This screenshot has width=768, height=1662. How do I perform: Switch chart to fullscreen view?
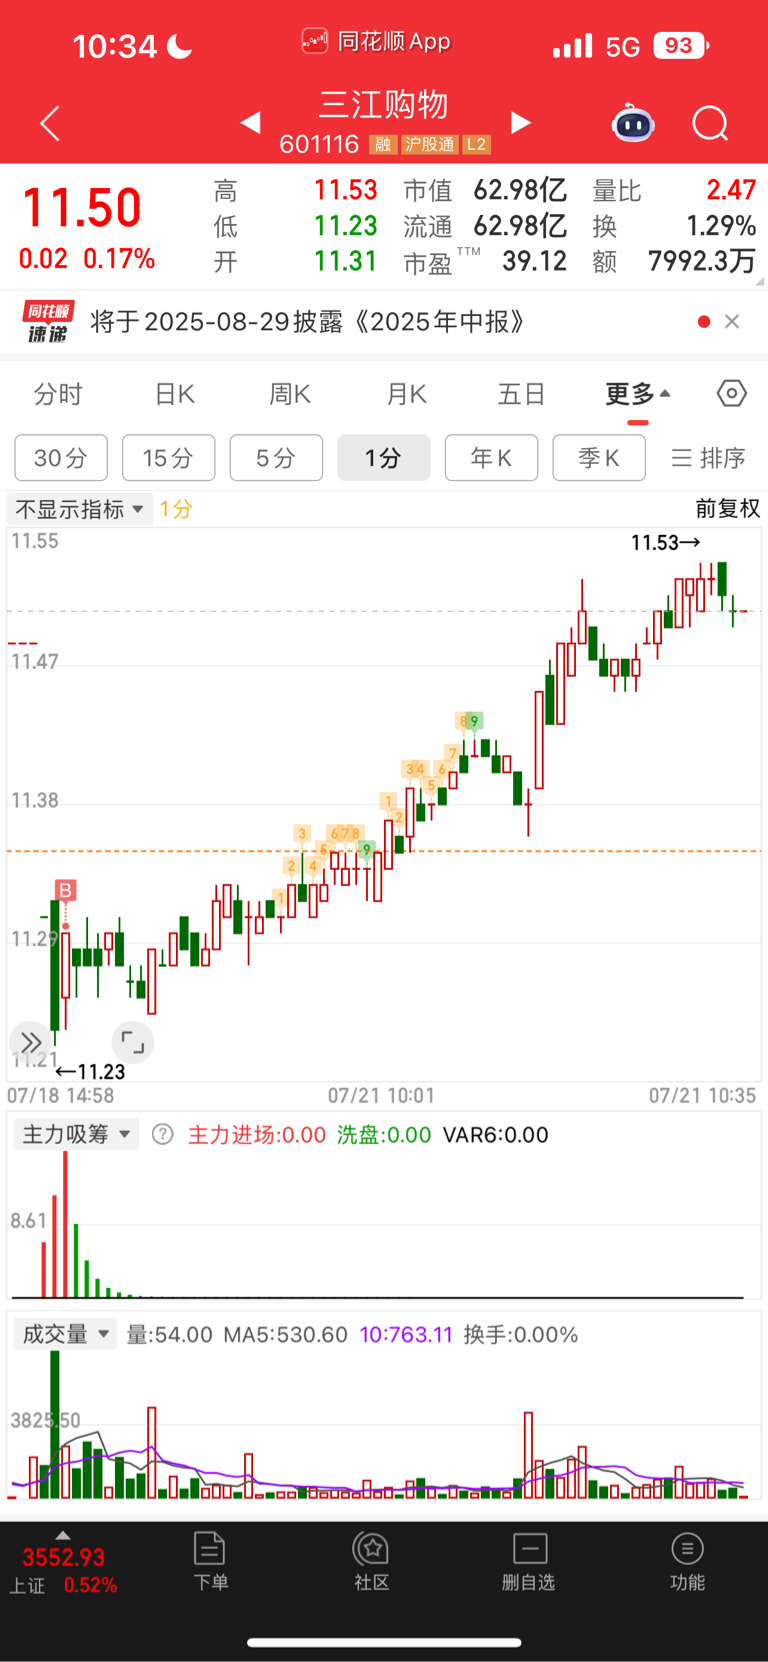[x=132, y=1042]
